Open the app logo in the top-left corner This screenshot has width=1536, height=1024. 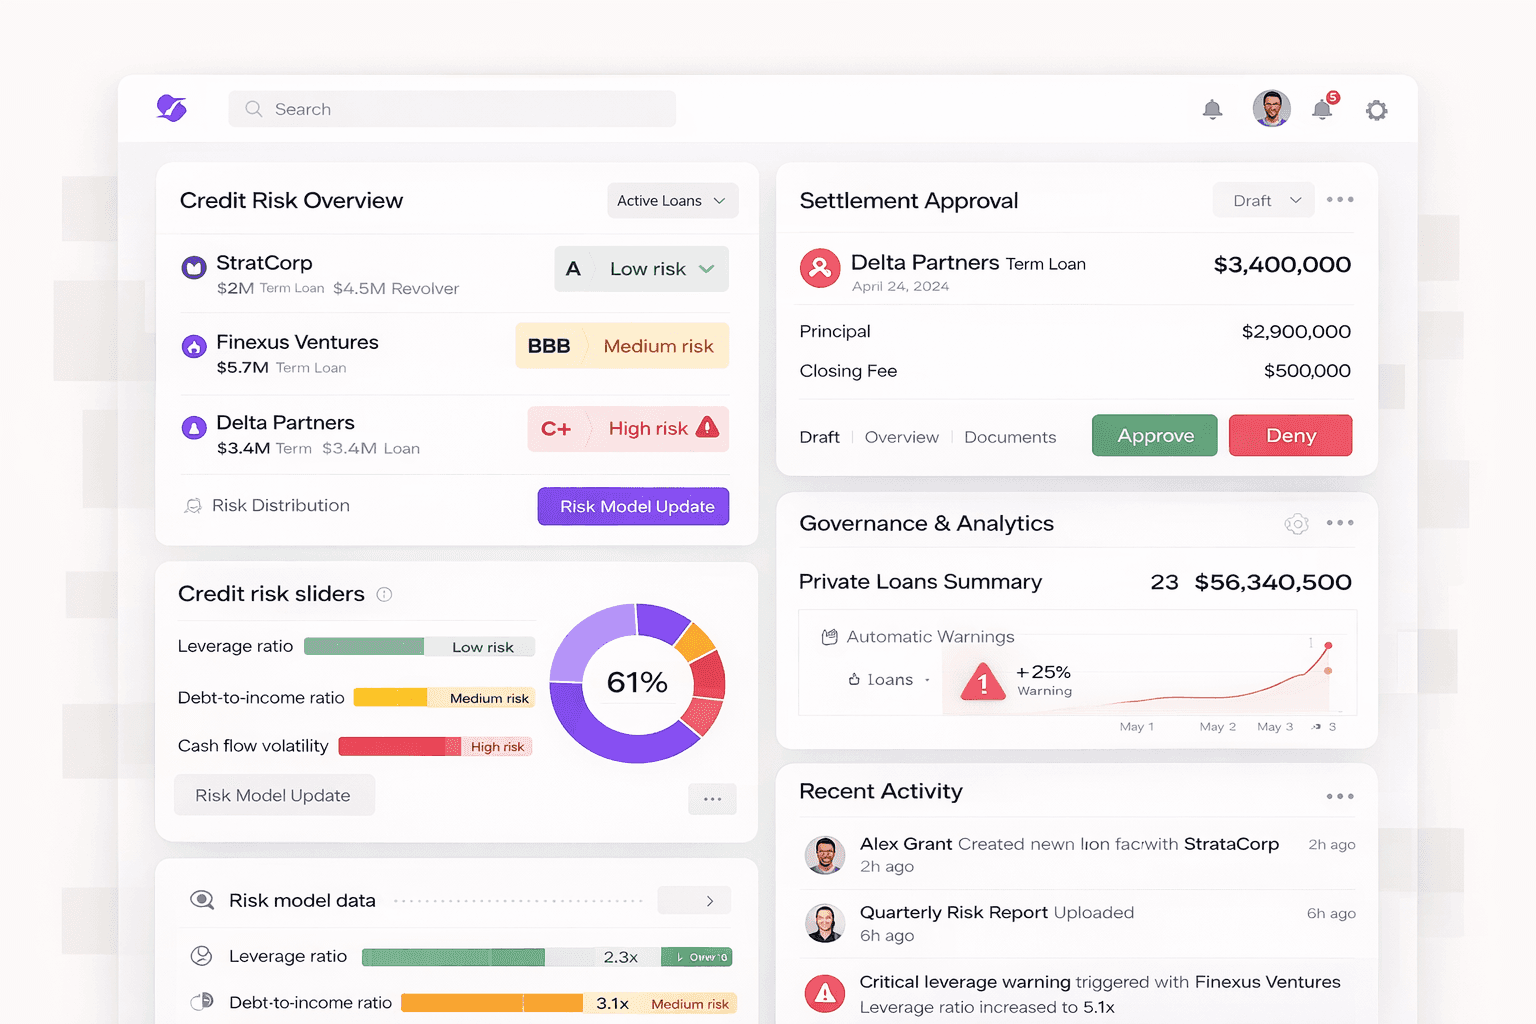[x=171, y=108]
